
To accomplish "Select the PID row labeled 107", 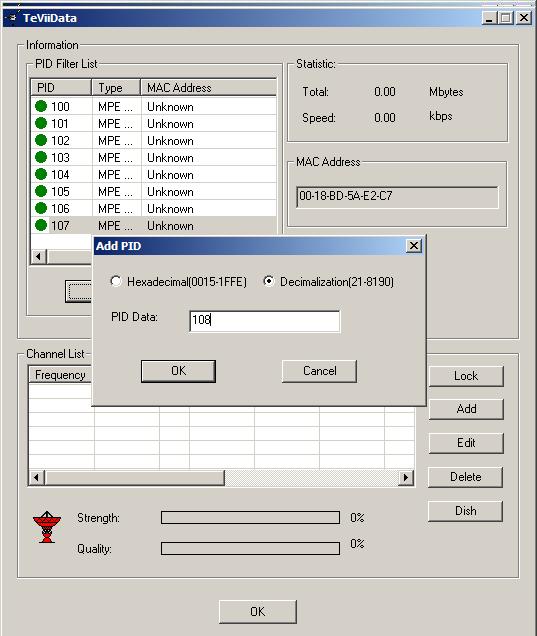I will (154, 226).
